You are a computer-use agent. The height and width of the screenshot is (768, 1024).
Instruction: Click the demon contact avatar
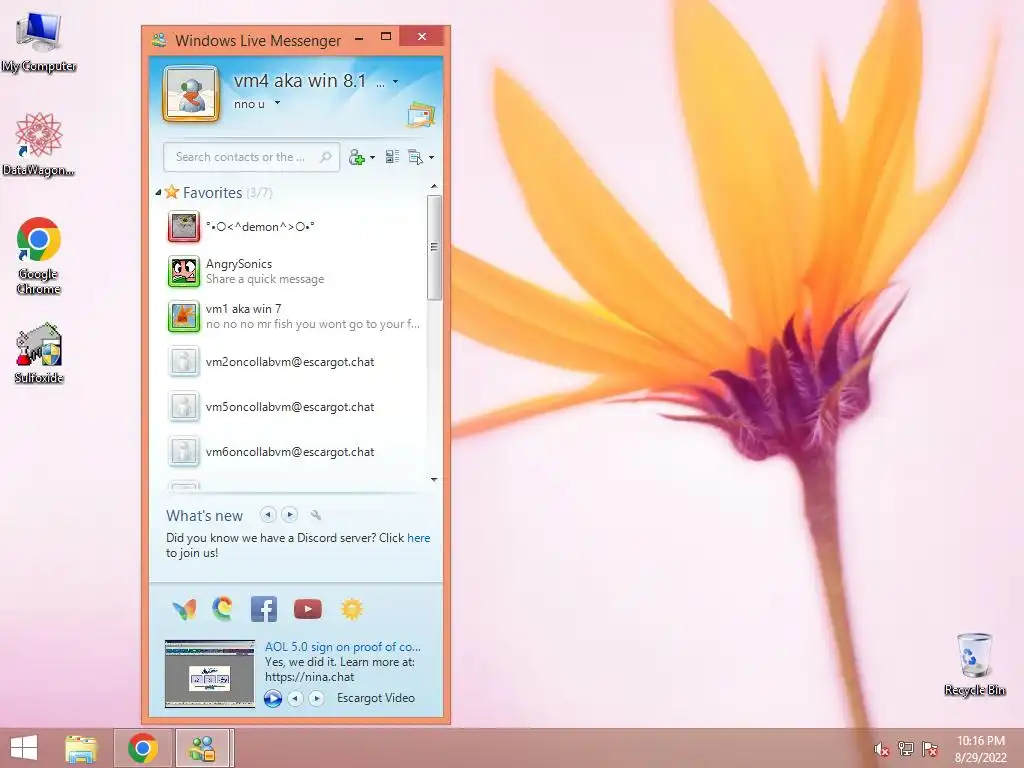coord(184,227)
